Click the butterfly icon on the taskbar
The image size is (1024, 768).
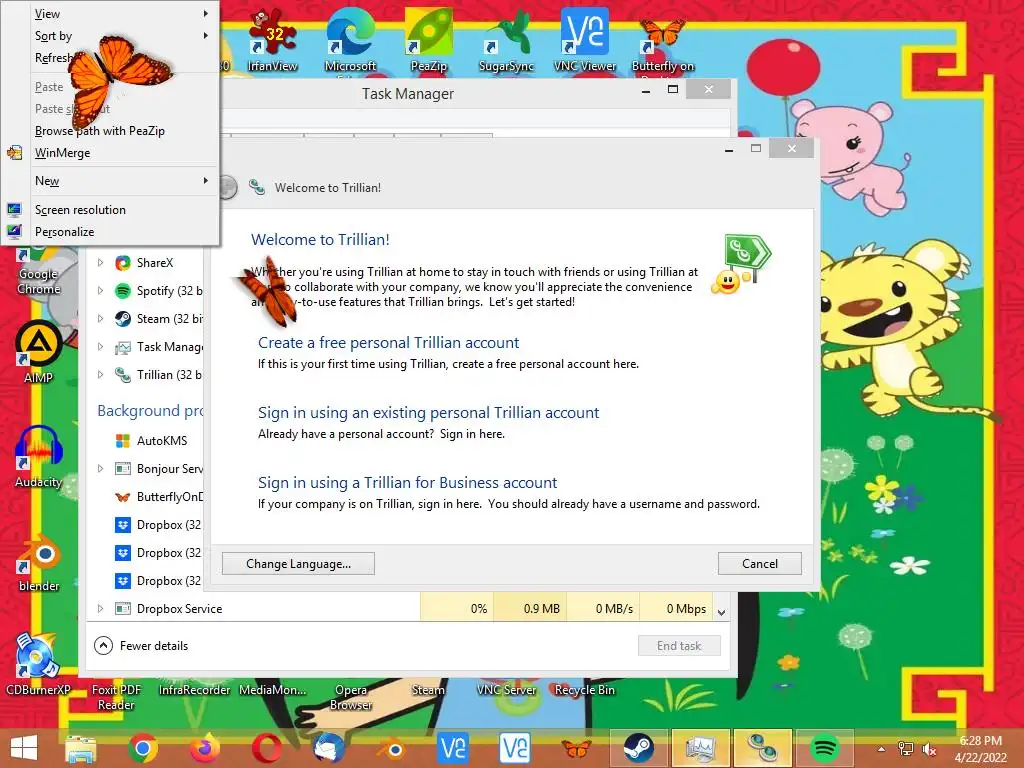pyautogui.click(x=577, y=748)
